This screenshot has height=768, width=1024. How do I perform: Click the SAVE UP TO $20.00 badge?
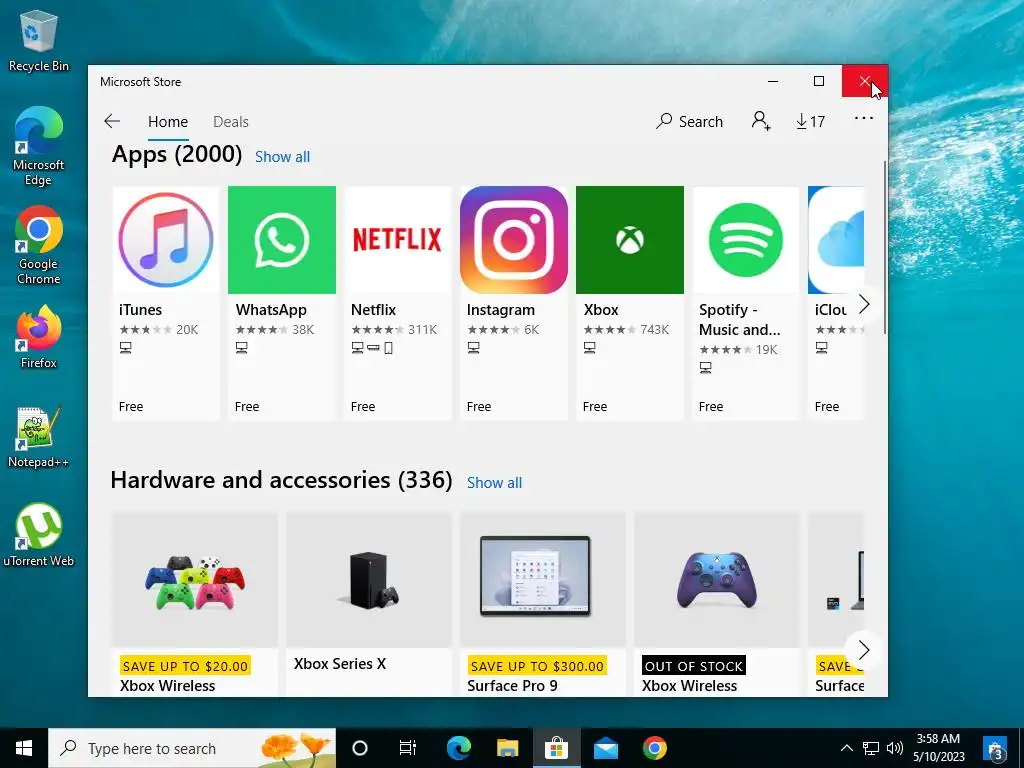185,666
